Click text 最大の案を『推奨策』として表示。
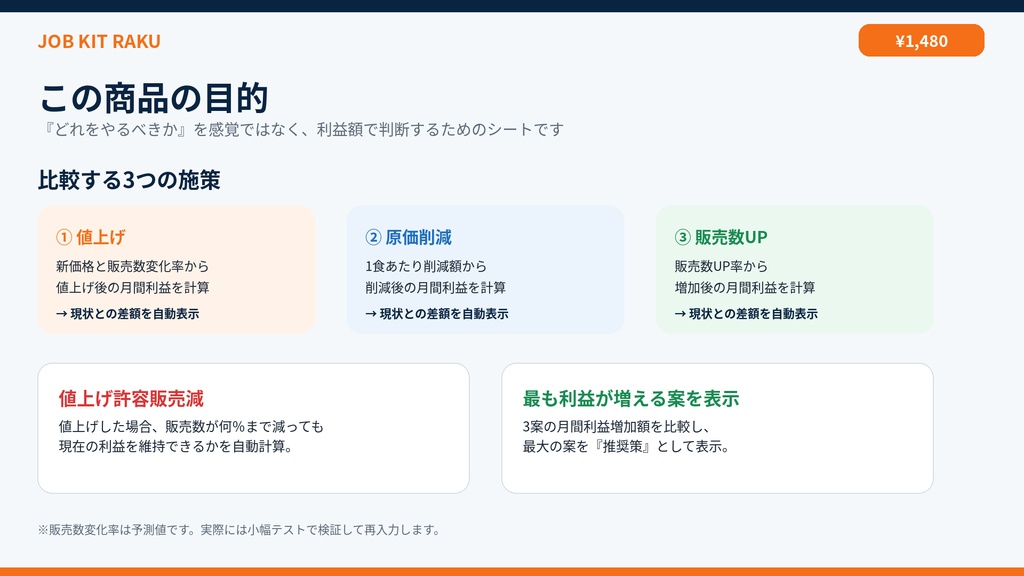 tap(626, 447)
